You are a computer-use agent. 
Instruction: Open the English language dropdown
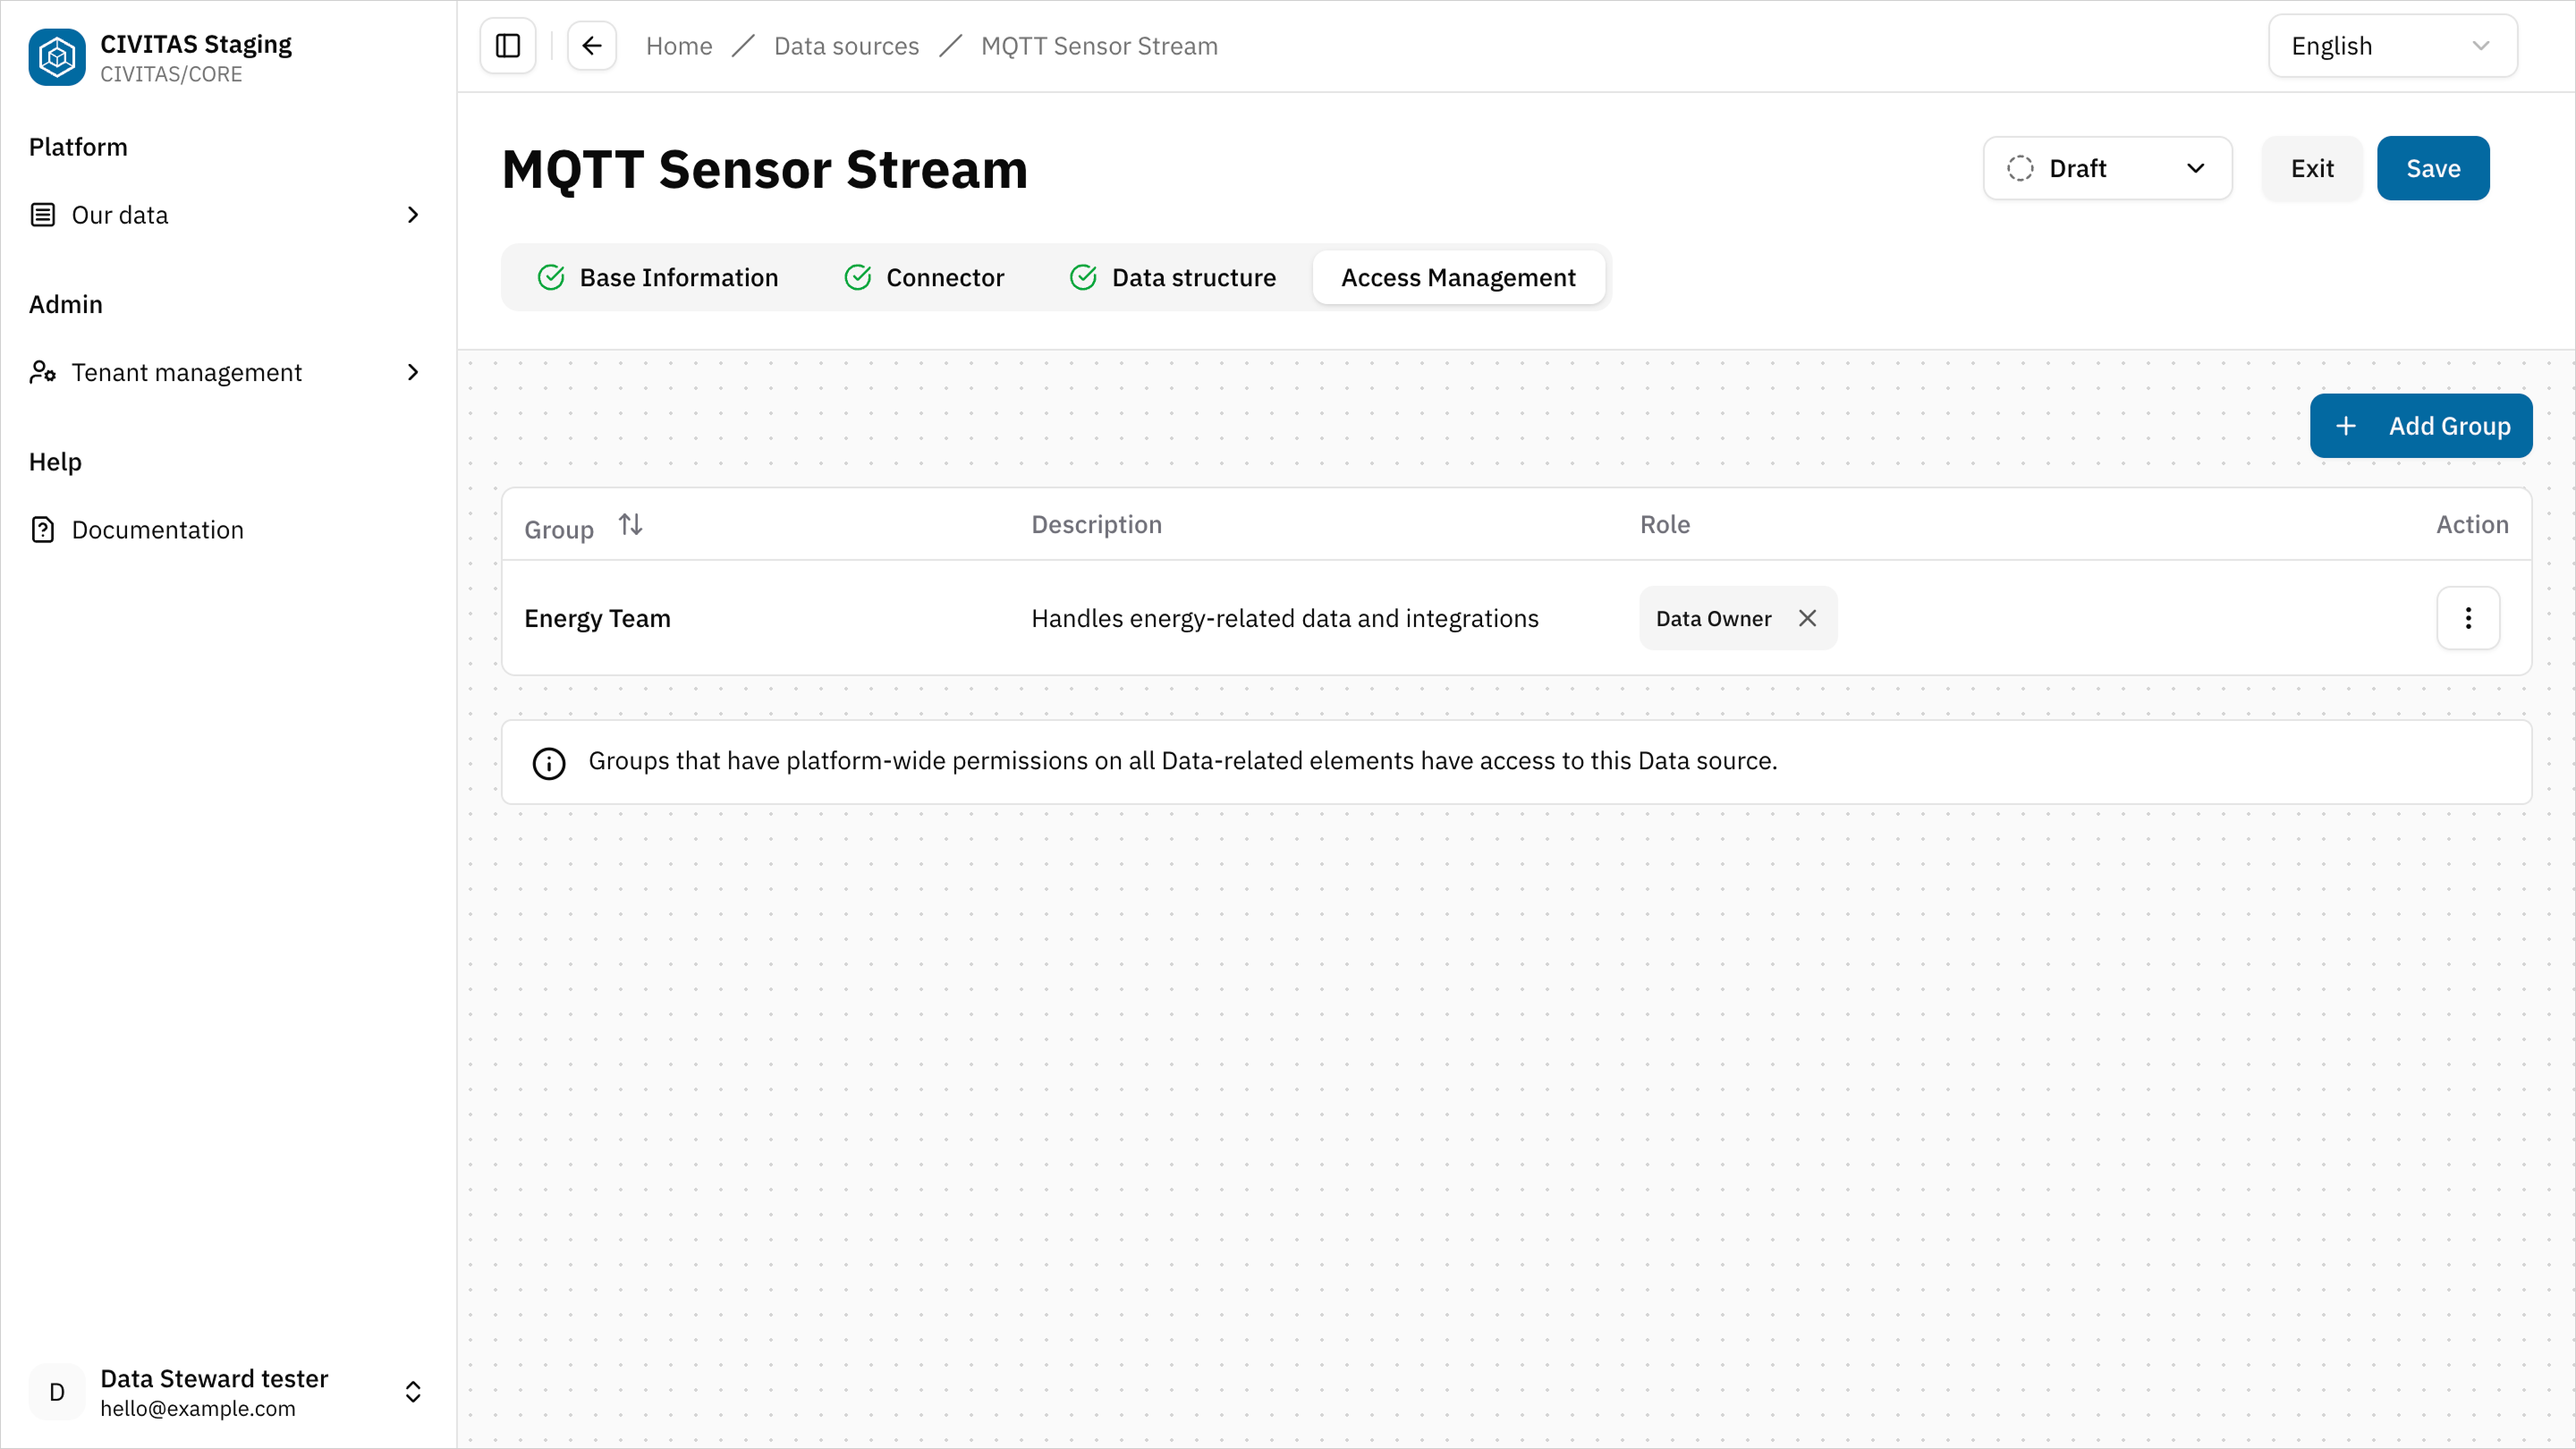pos(2392,46)
